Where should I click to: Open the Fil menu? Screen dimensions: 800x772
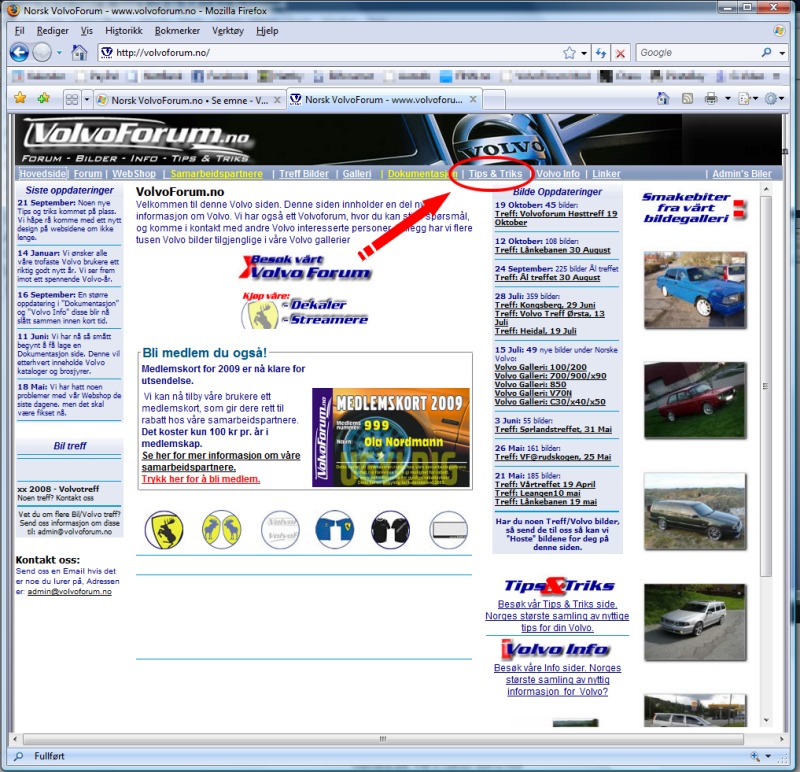tap(19, 31)
